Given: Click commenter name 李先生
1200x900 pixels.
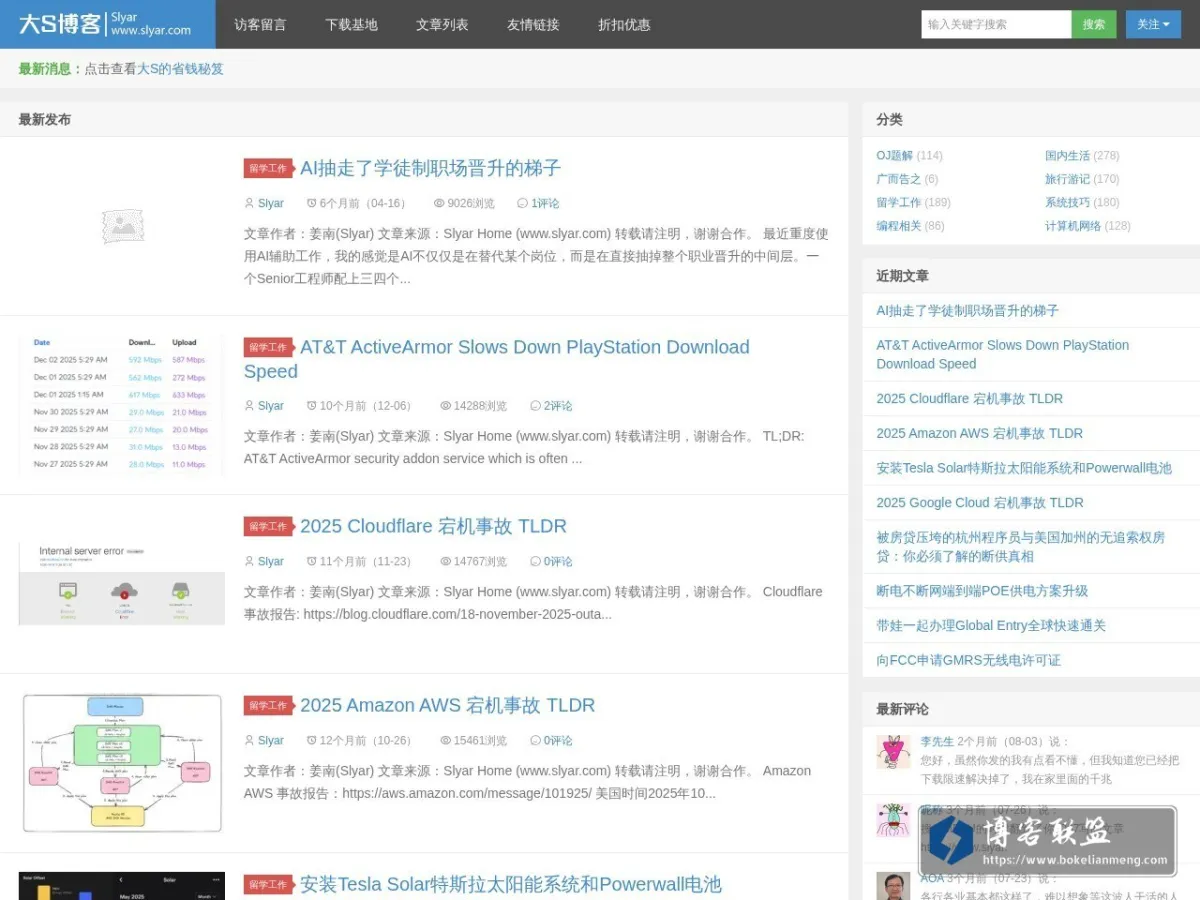Looking at the screenshot, I should (937, 741).
